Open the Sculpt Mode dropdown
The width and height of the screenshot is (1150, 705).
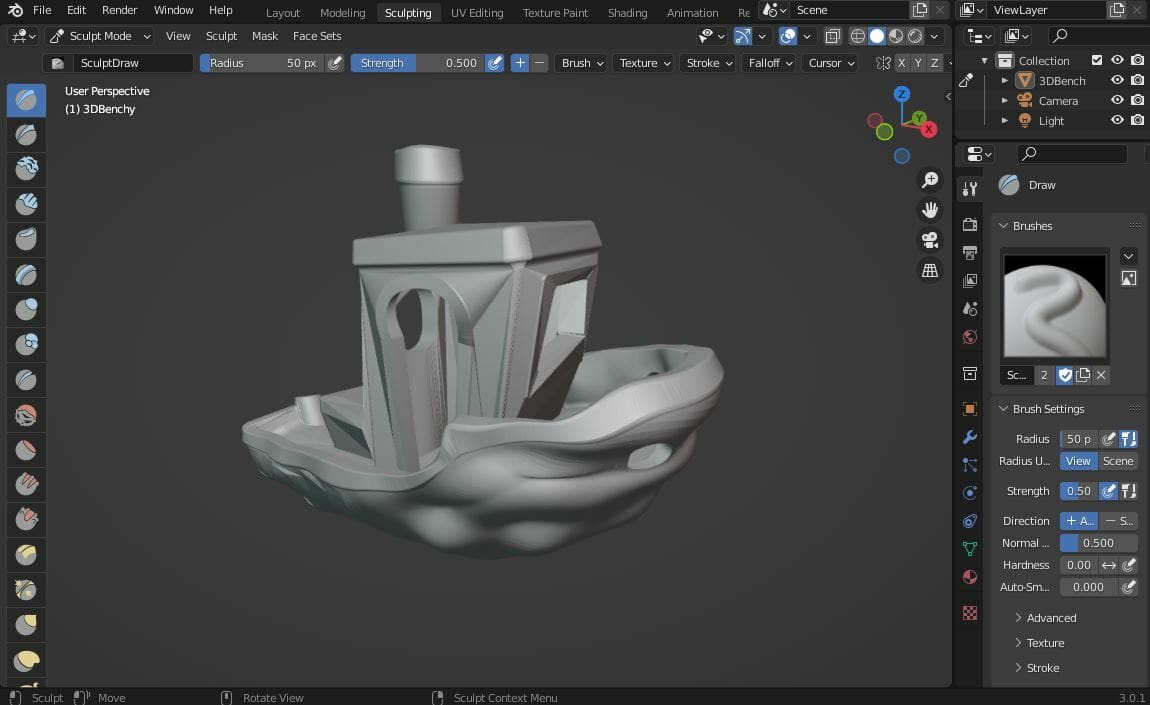(100, 36)
